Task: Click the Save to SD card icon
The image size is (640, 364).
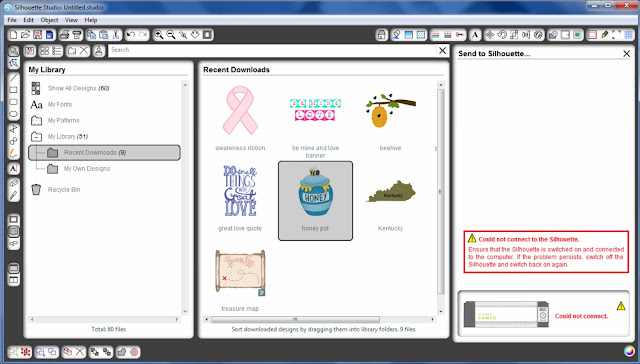Action: pos(49,35)
